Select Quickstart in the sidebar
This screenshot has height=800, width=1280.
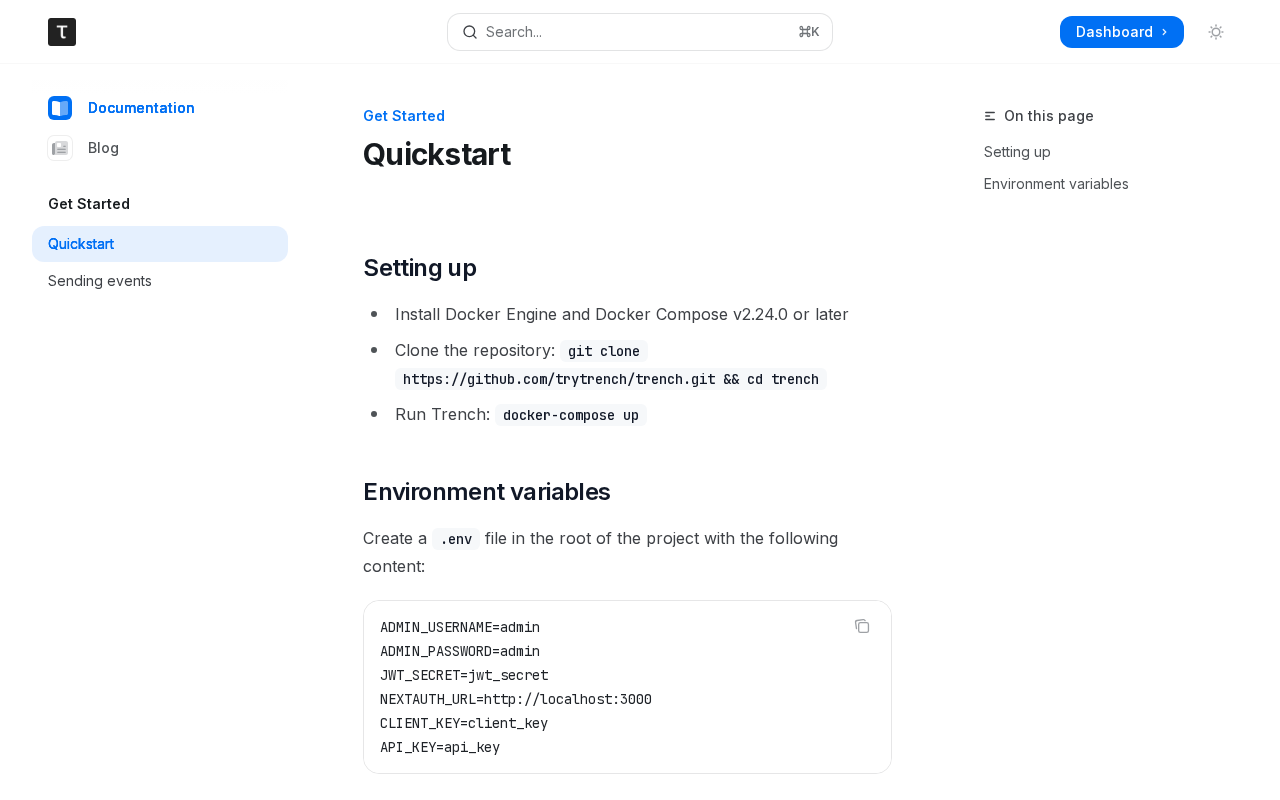160,244
